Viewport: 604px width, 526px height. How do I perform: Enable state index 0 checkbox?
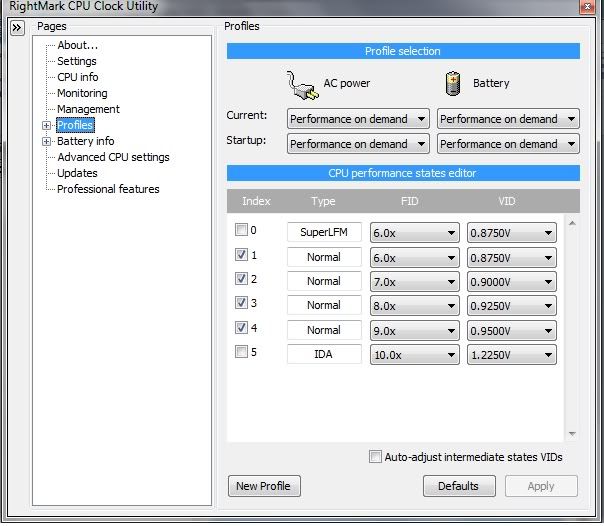(241, 229)
